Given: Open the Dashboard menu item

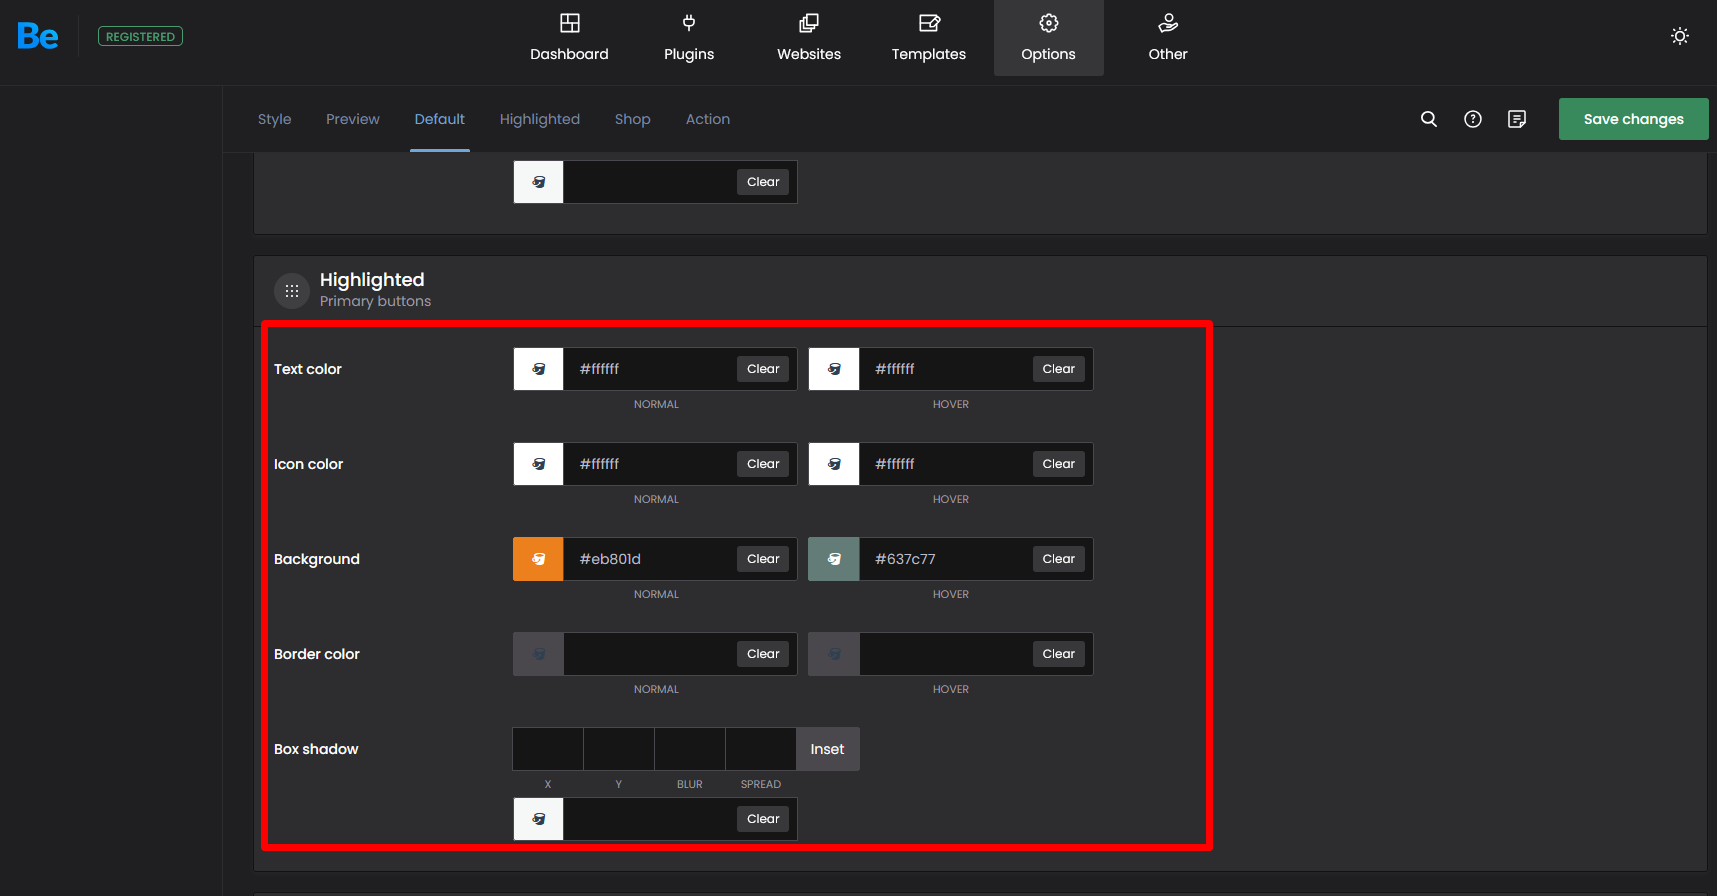Looking at the screenshot, I should coord(569,38).
